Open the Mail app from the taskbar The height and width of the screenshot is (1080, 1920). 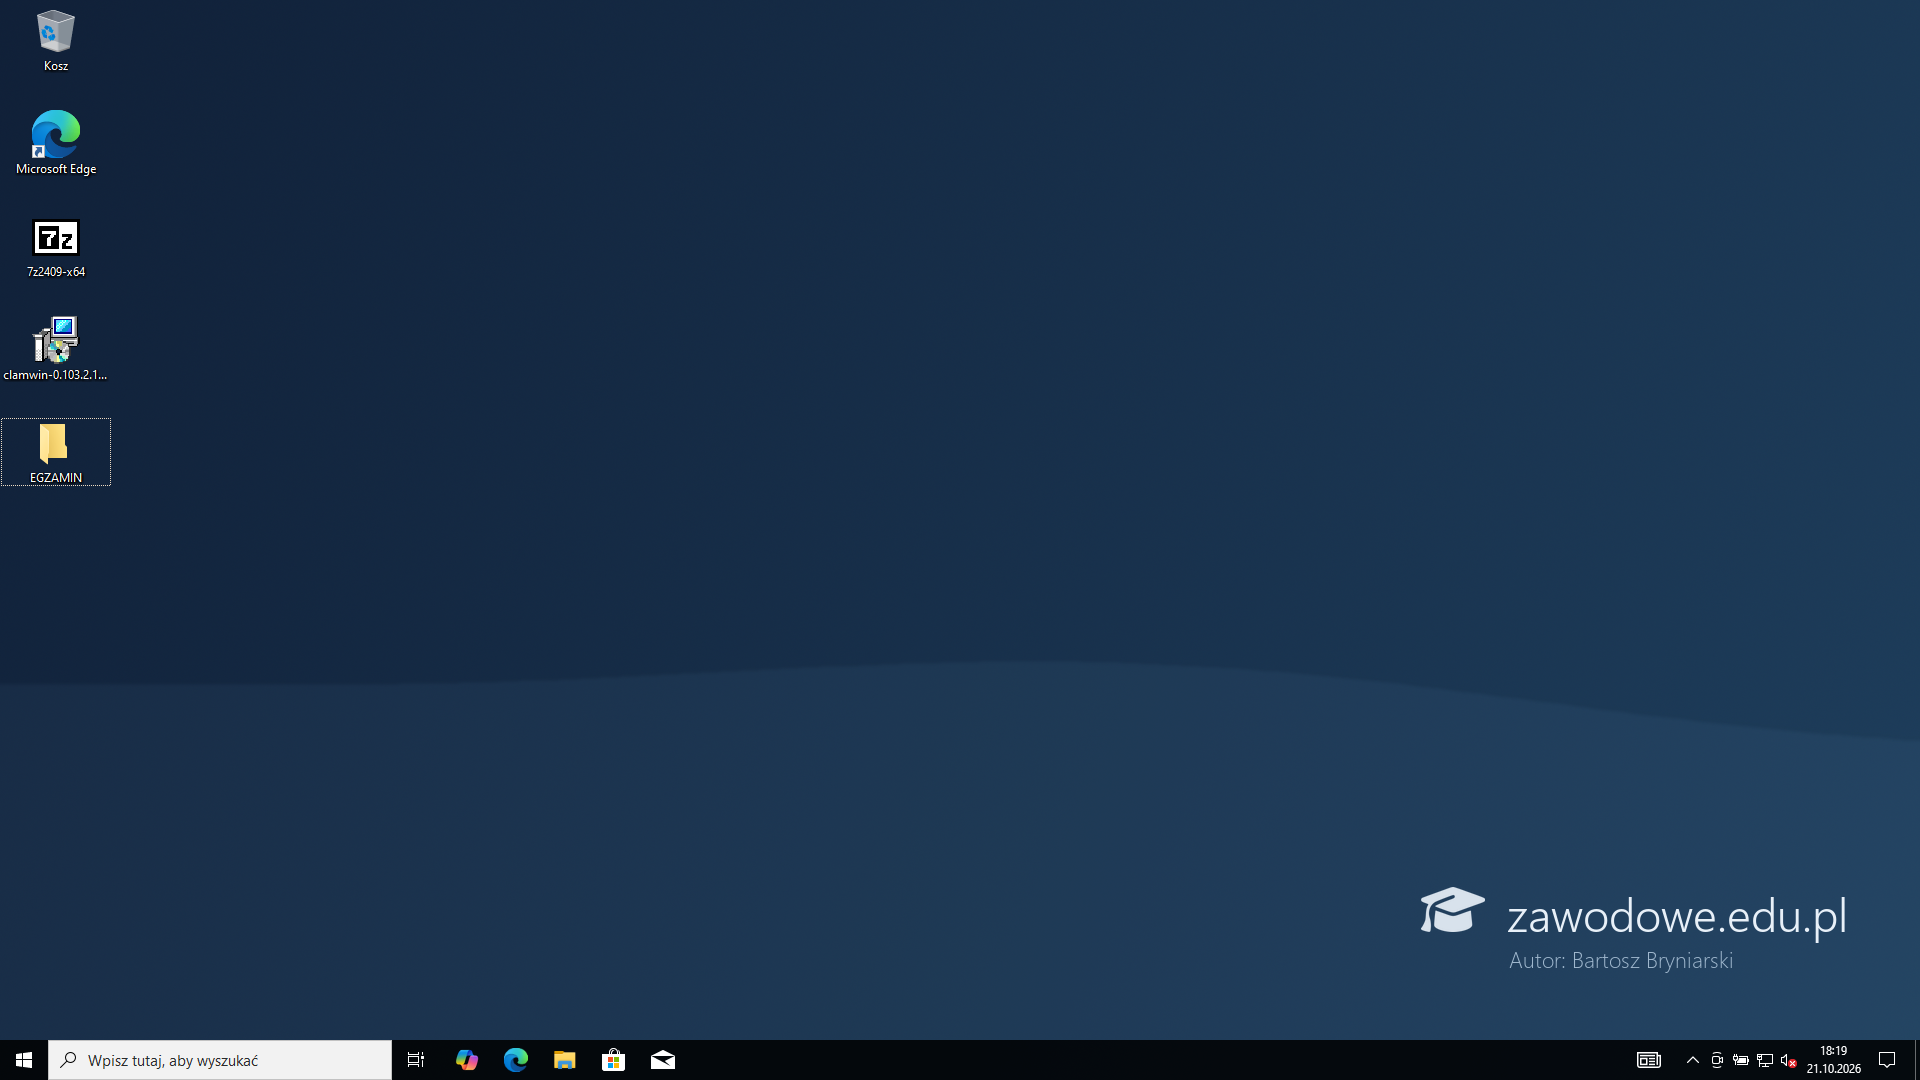click(662, 1060)
